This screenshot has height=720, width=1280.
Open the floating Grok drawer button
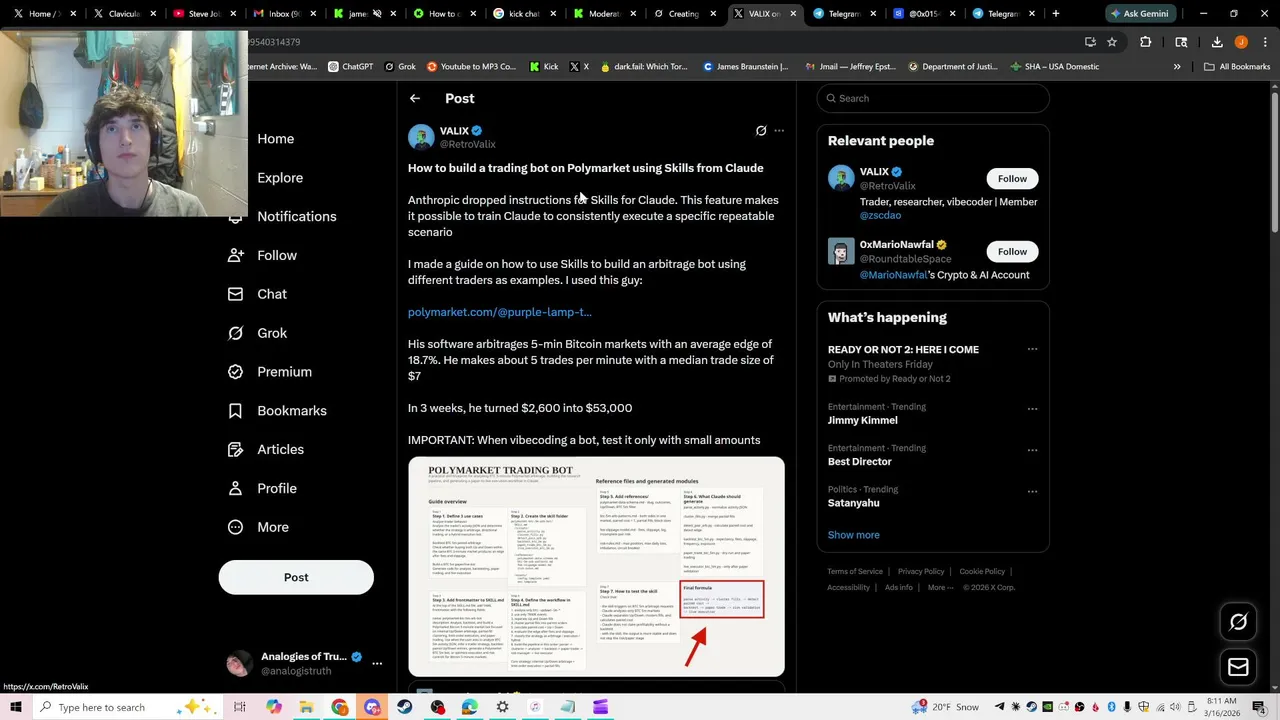click(1238, 622)
